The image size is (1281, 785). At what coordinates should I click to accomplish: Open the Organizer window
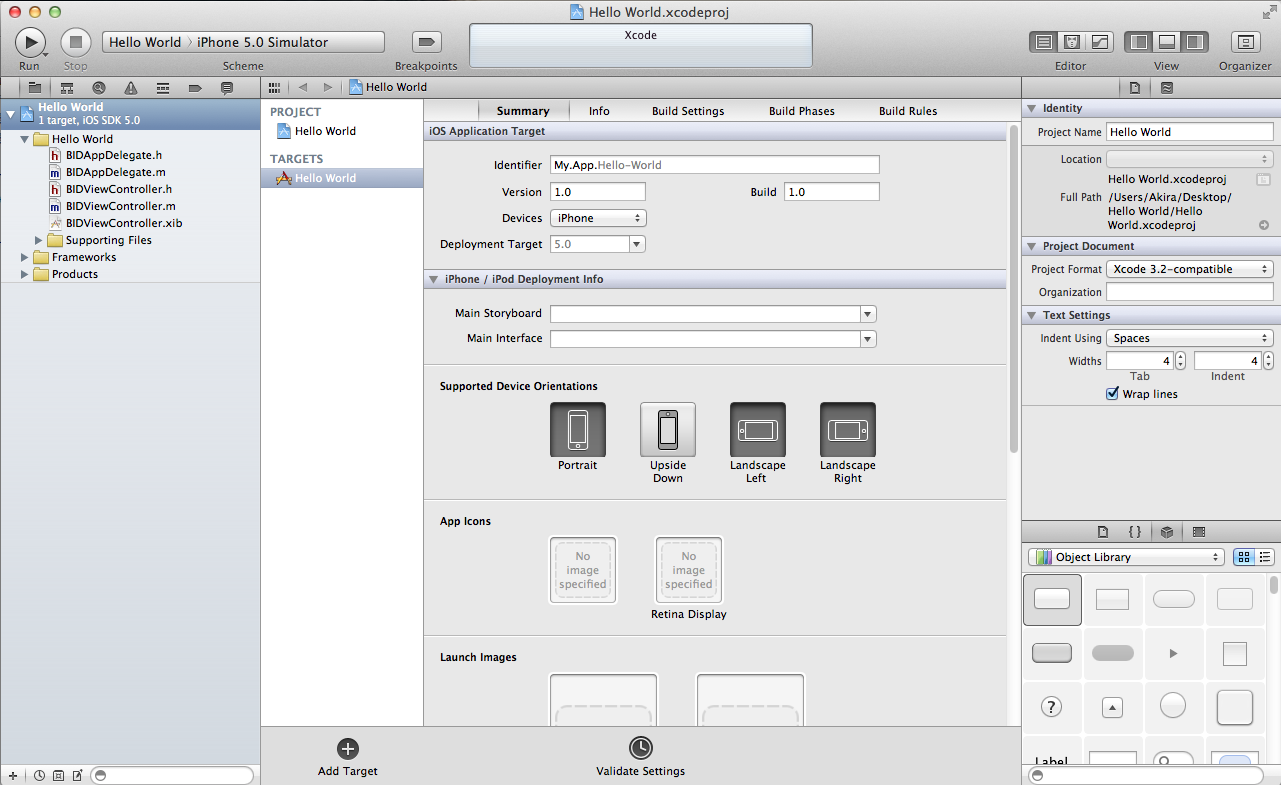point(1245,42)
